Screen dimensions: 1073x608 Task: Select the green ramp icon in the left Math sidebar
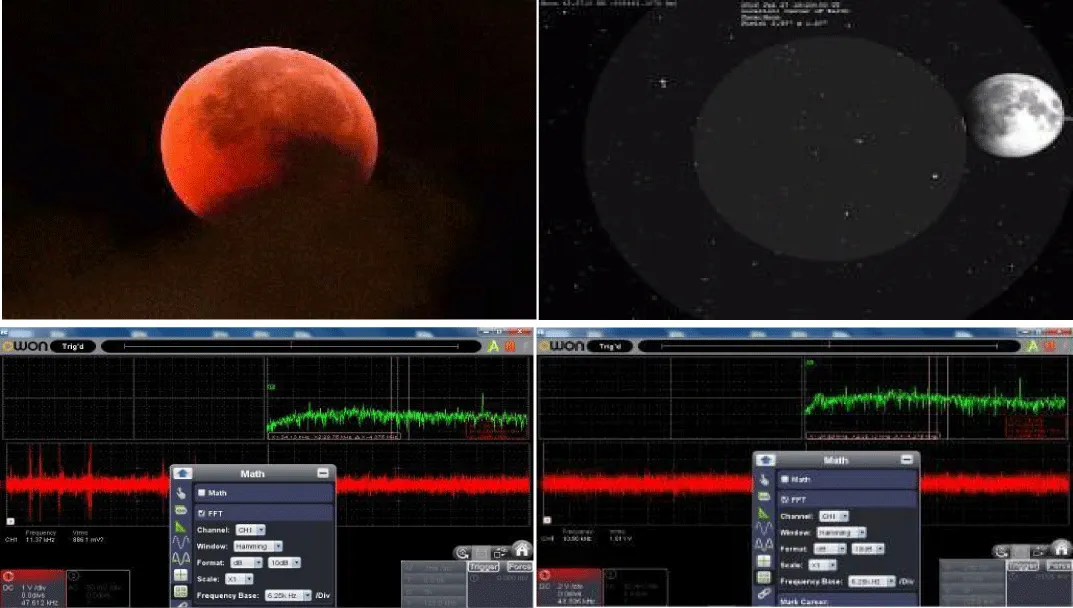181,526
